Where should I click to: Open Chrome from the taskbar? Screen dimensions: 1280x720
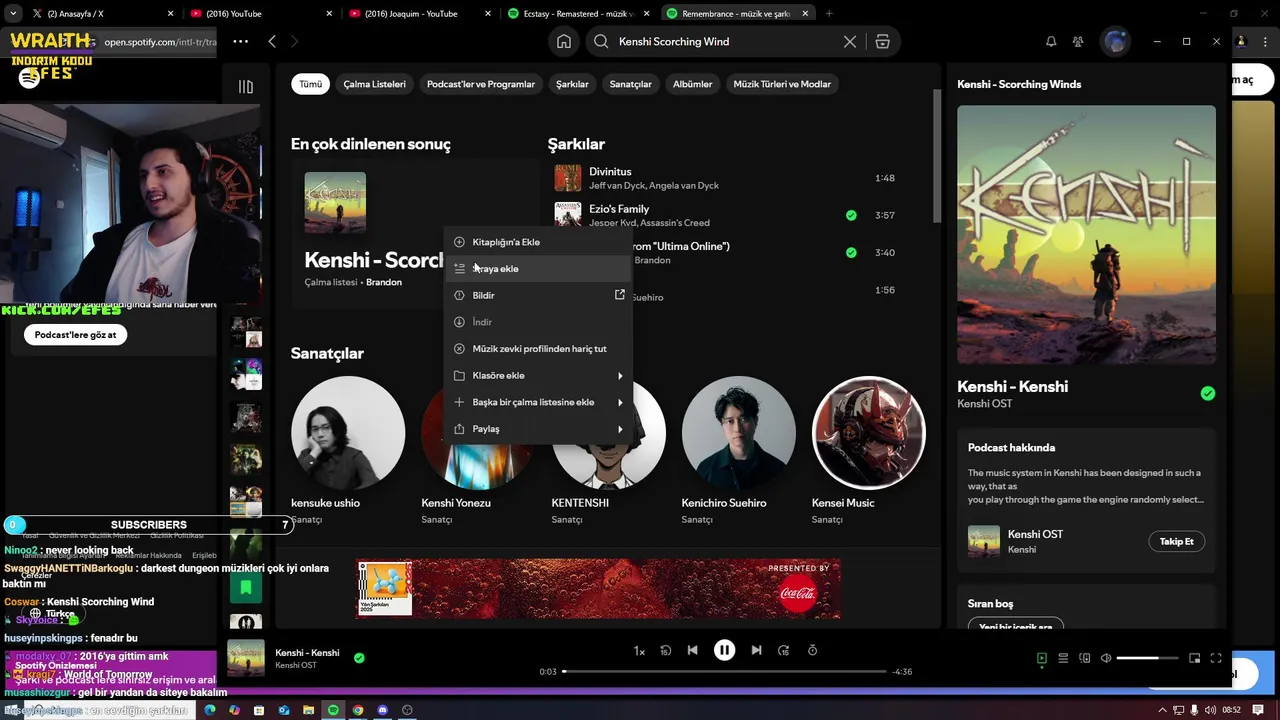click(357, 710)
